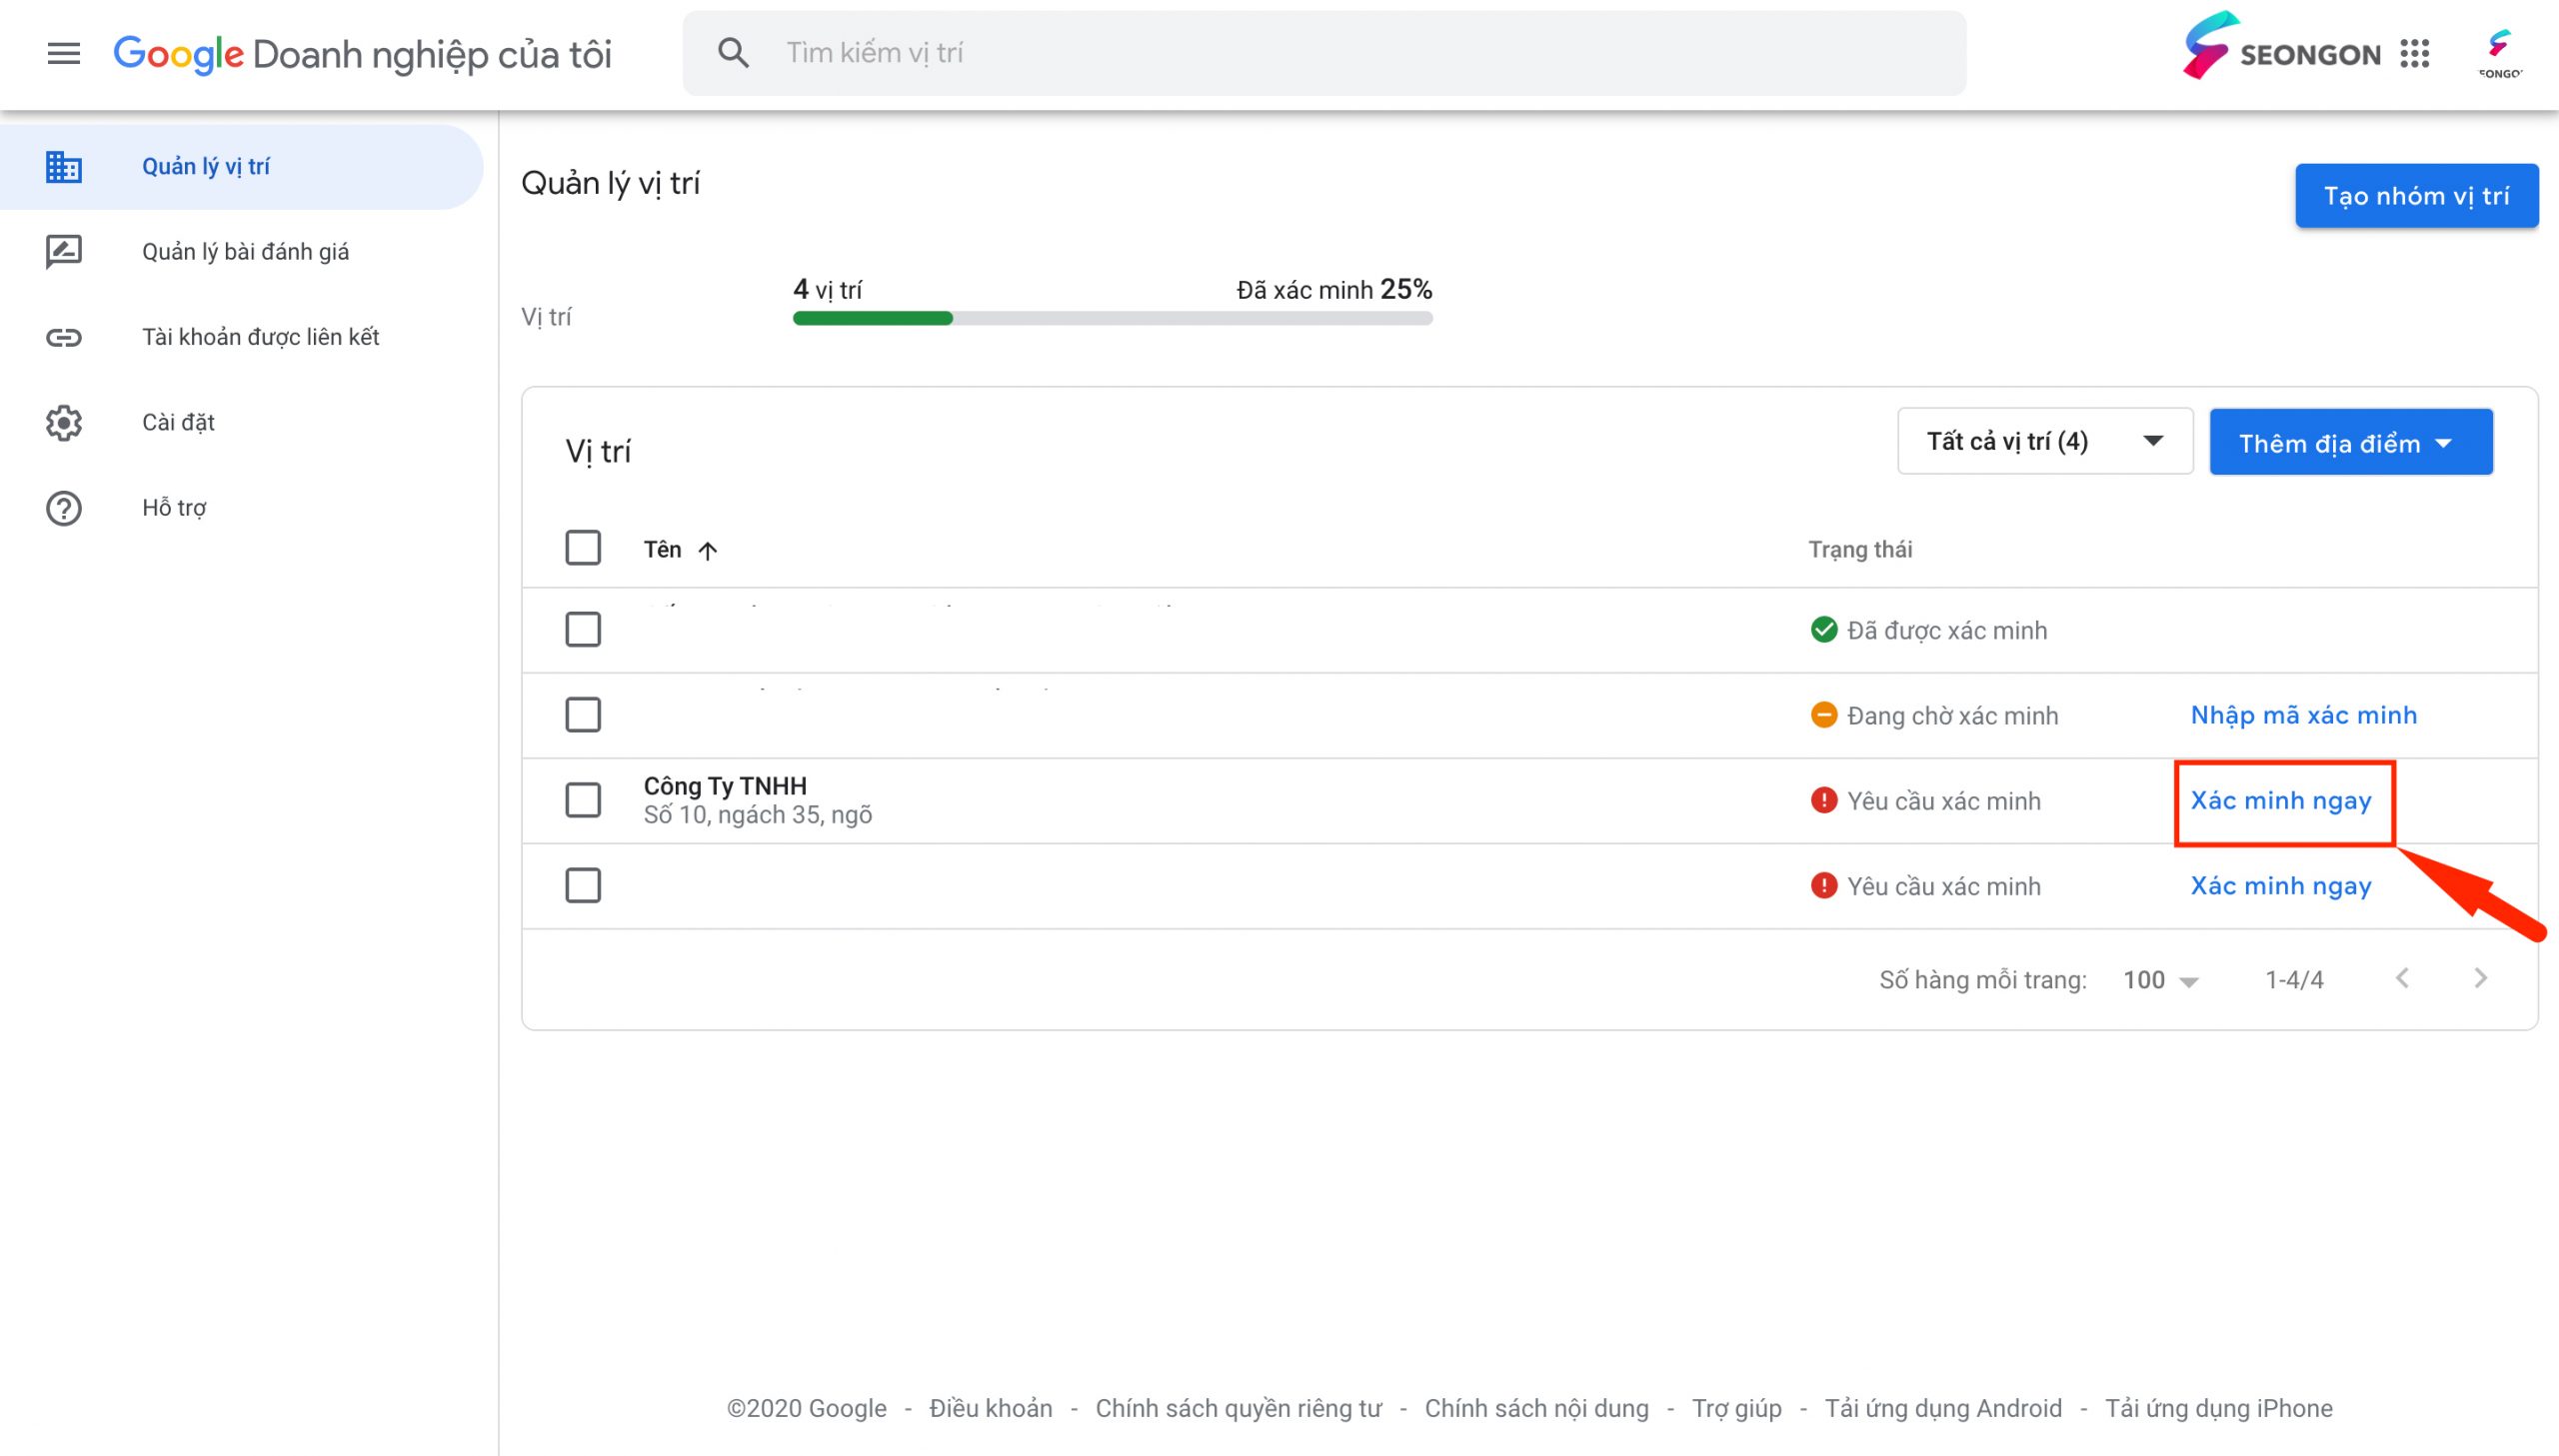
Task: Check the box for the Đang chờ xác minh row
Action: (583, 715)
